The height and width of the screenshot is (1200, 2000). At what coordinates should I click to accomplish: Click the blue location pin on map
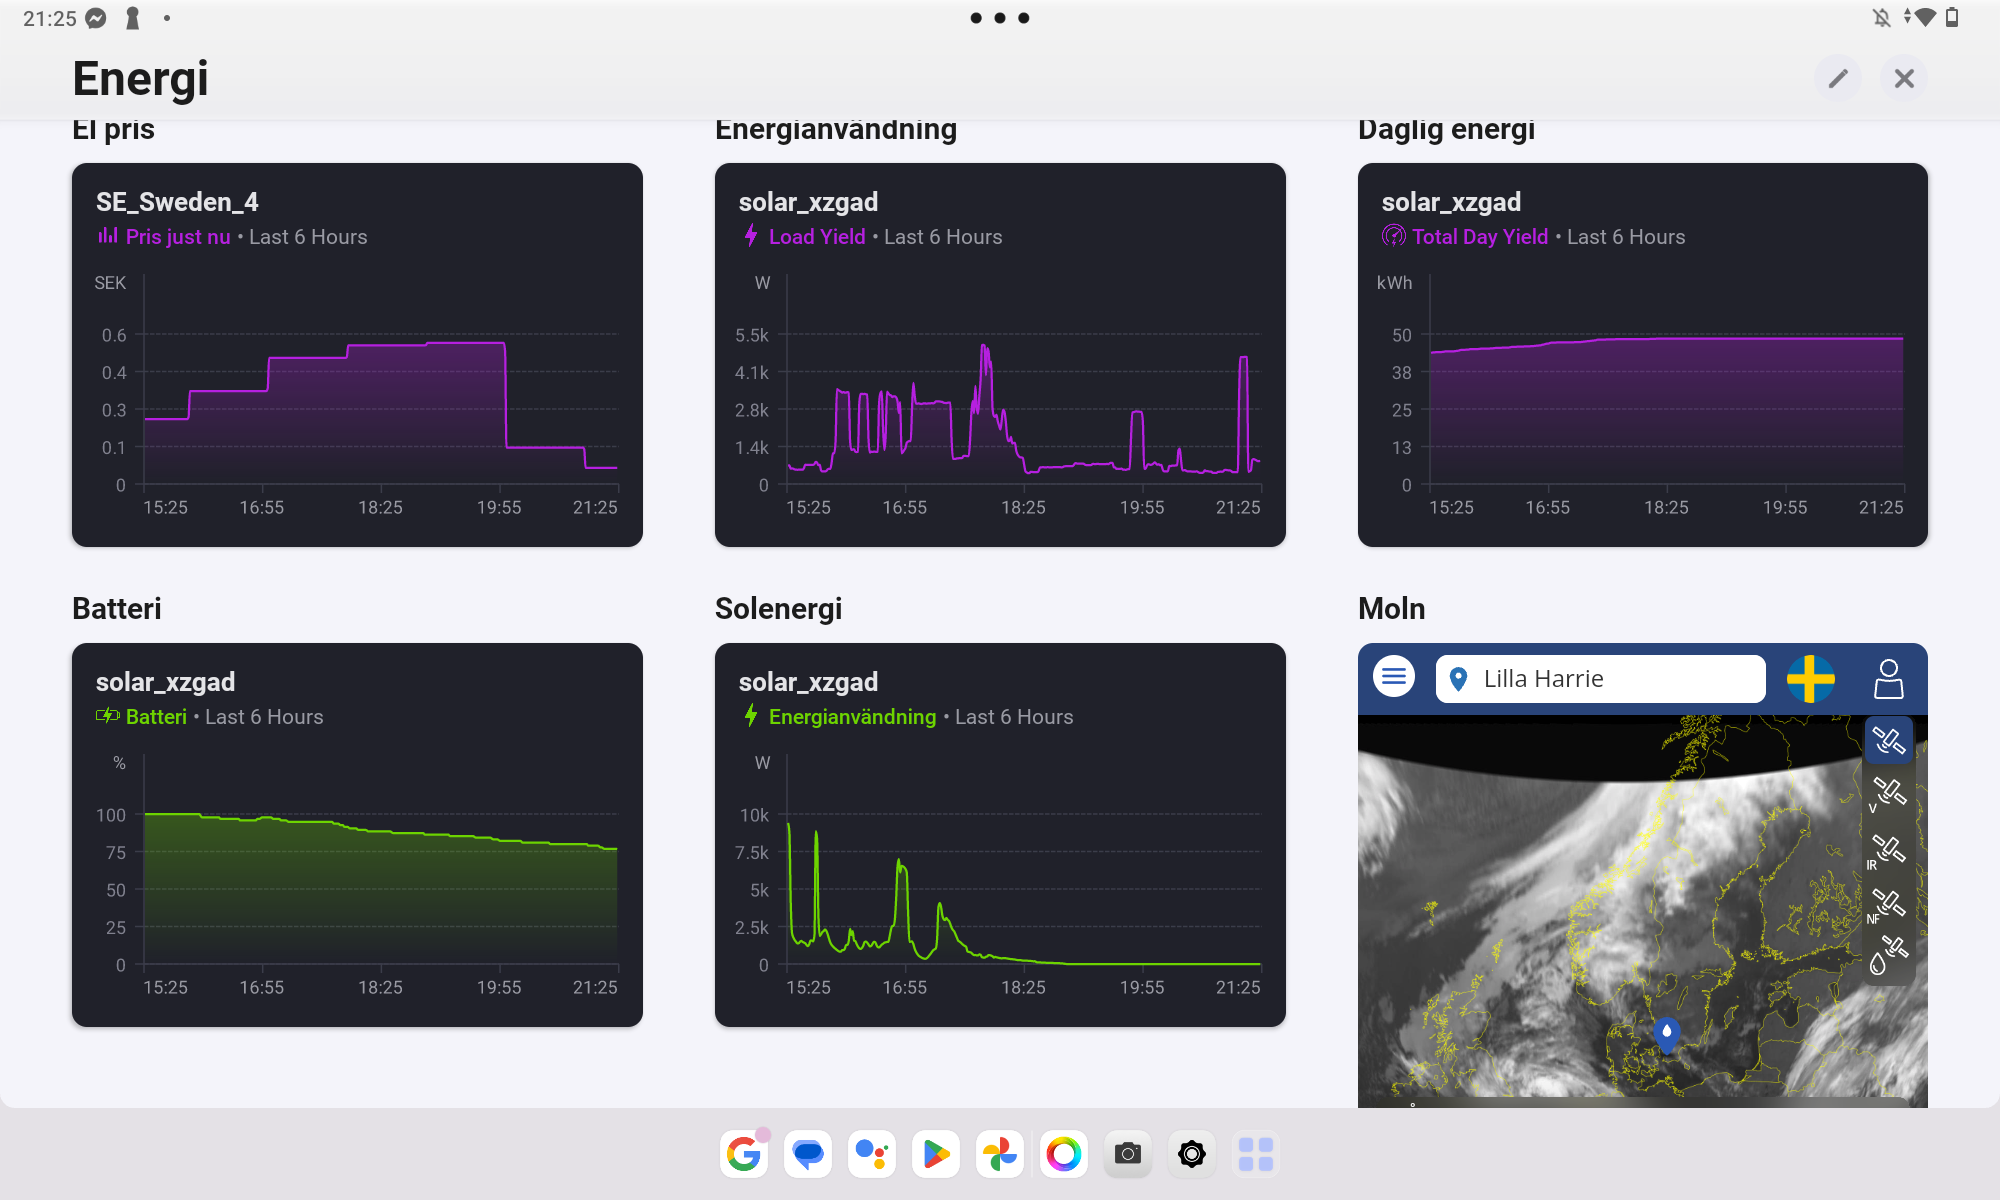tap(1666, 1032)
